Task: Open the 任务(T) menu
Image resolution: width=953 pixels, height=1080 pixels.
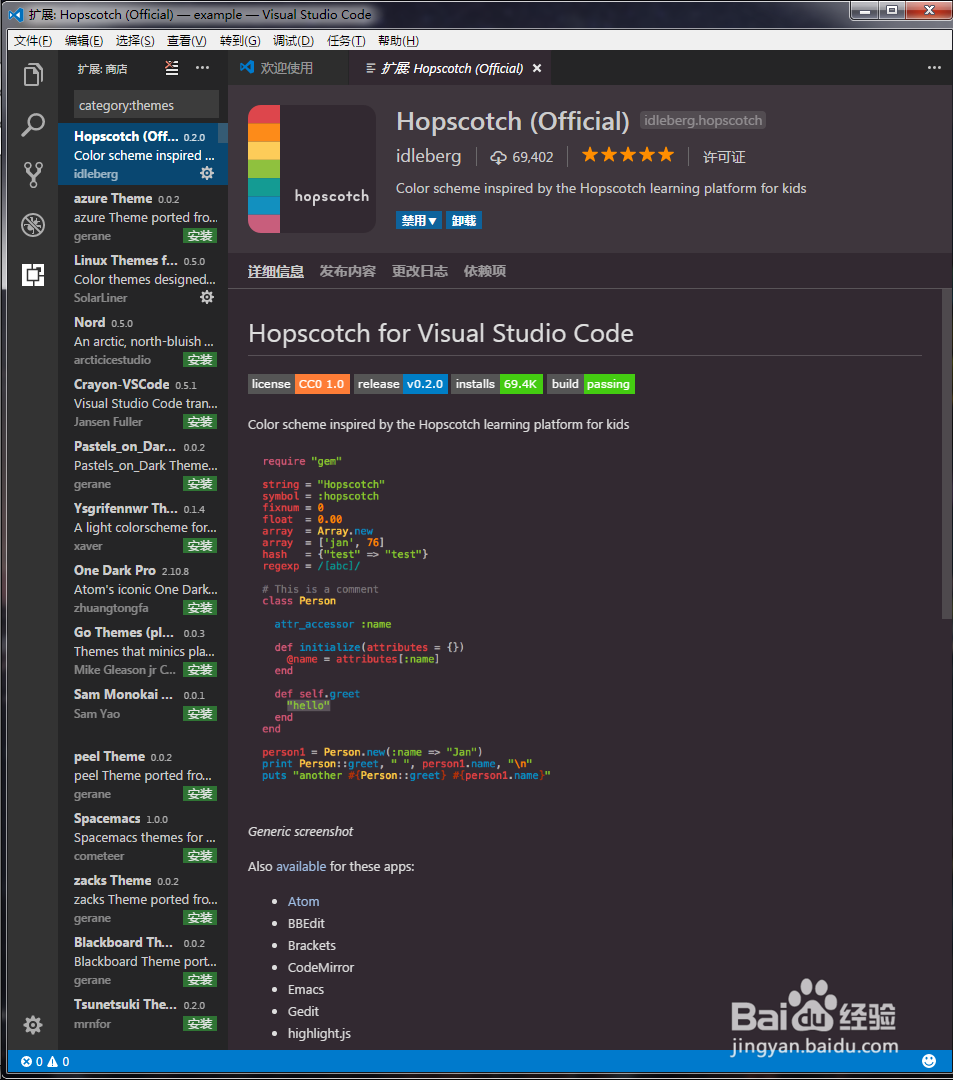Action: coord(346,41)
